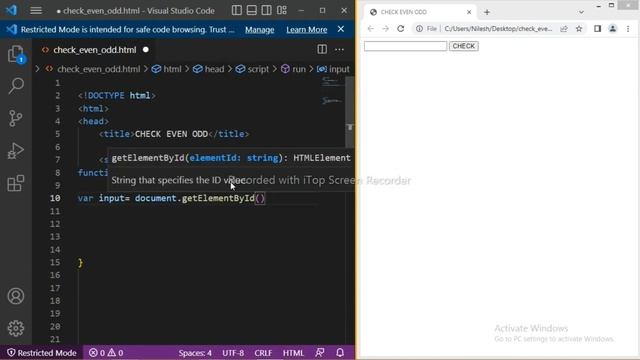640x360 pixels.
Task: Click the editor minimap
Action: click(332, 91)
